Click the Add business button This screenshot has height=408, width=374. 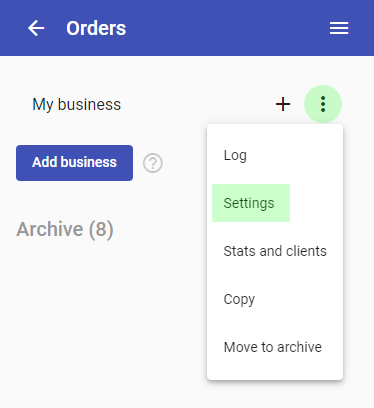click(x=74, y=163)
